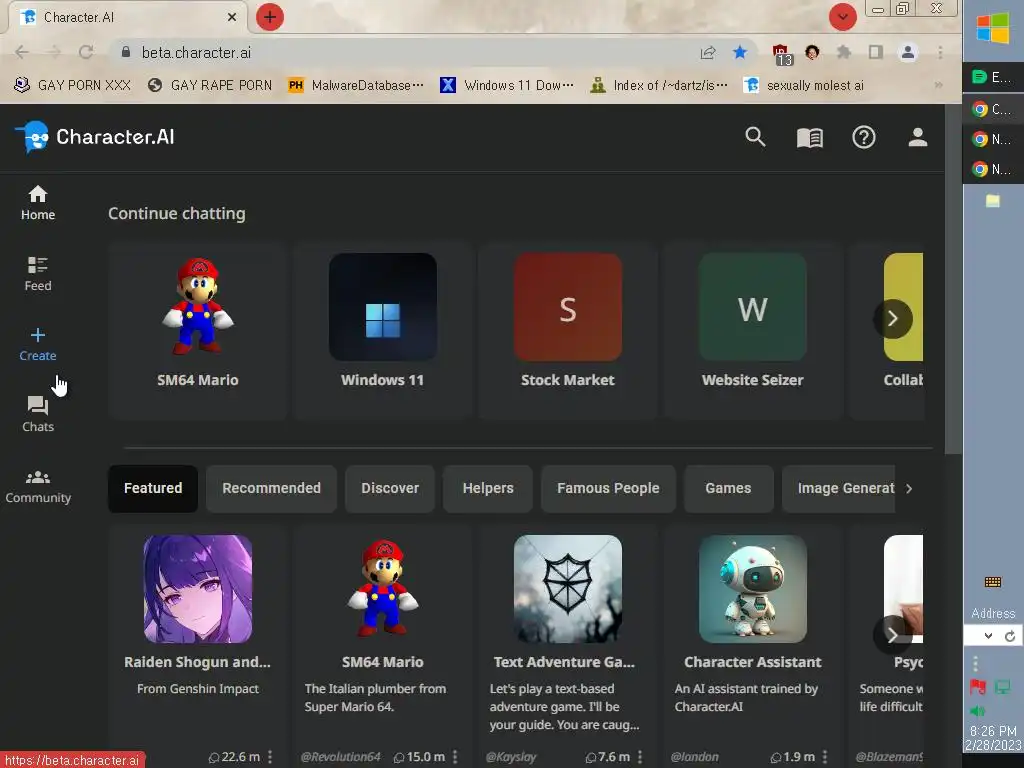Continue chatting with Windows 11 character
Viewport: 1024px width, 768px height.
[383, 330]
